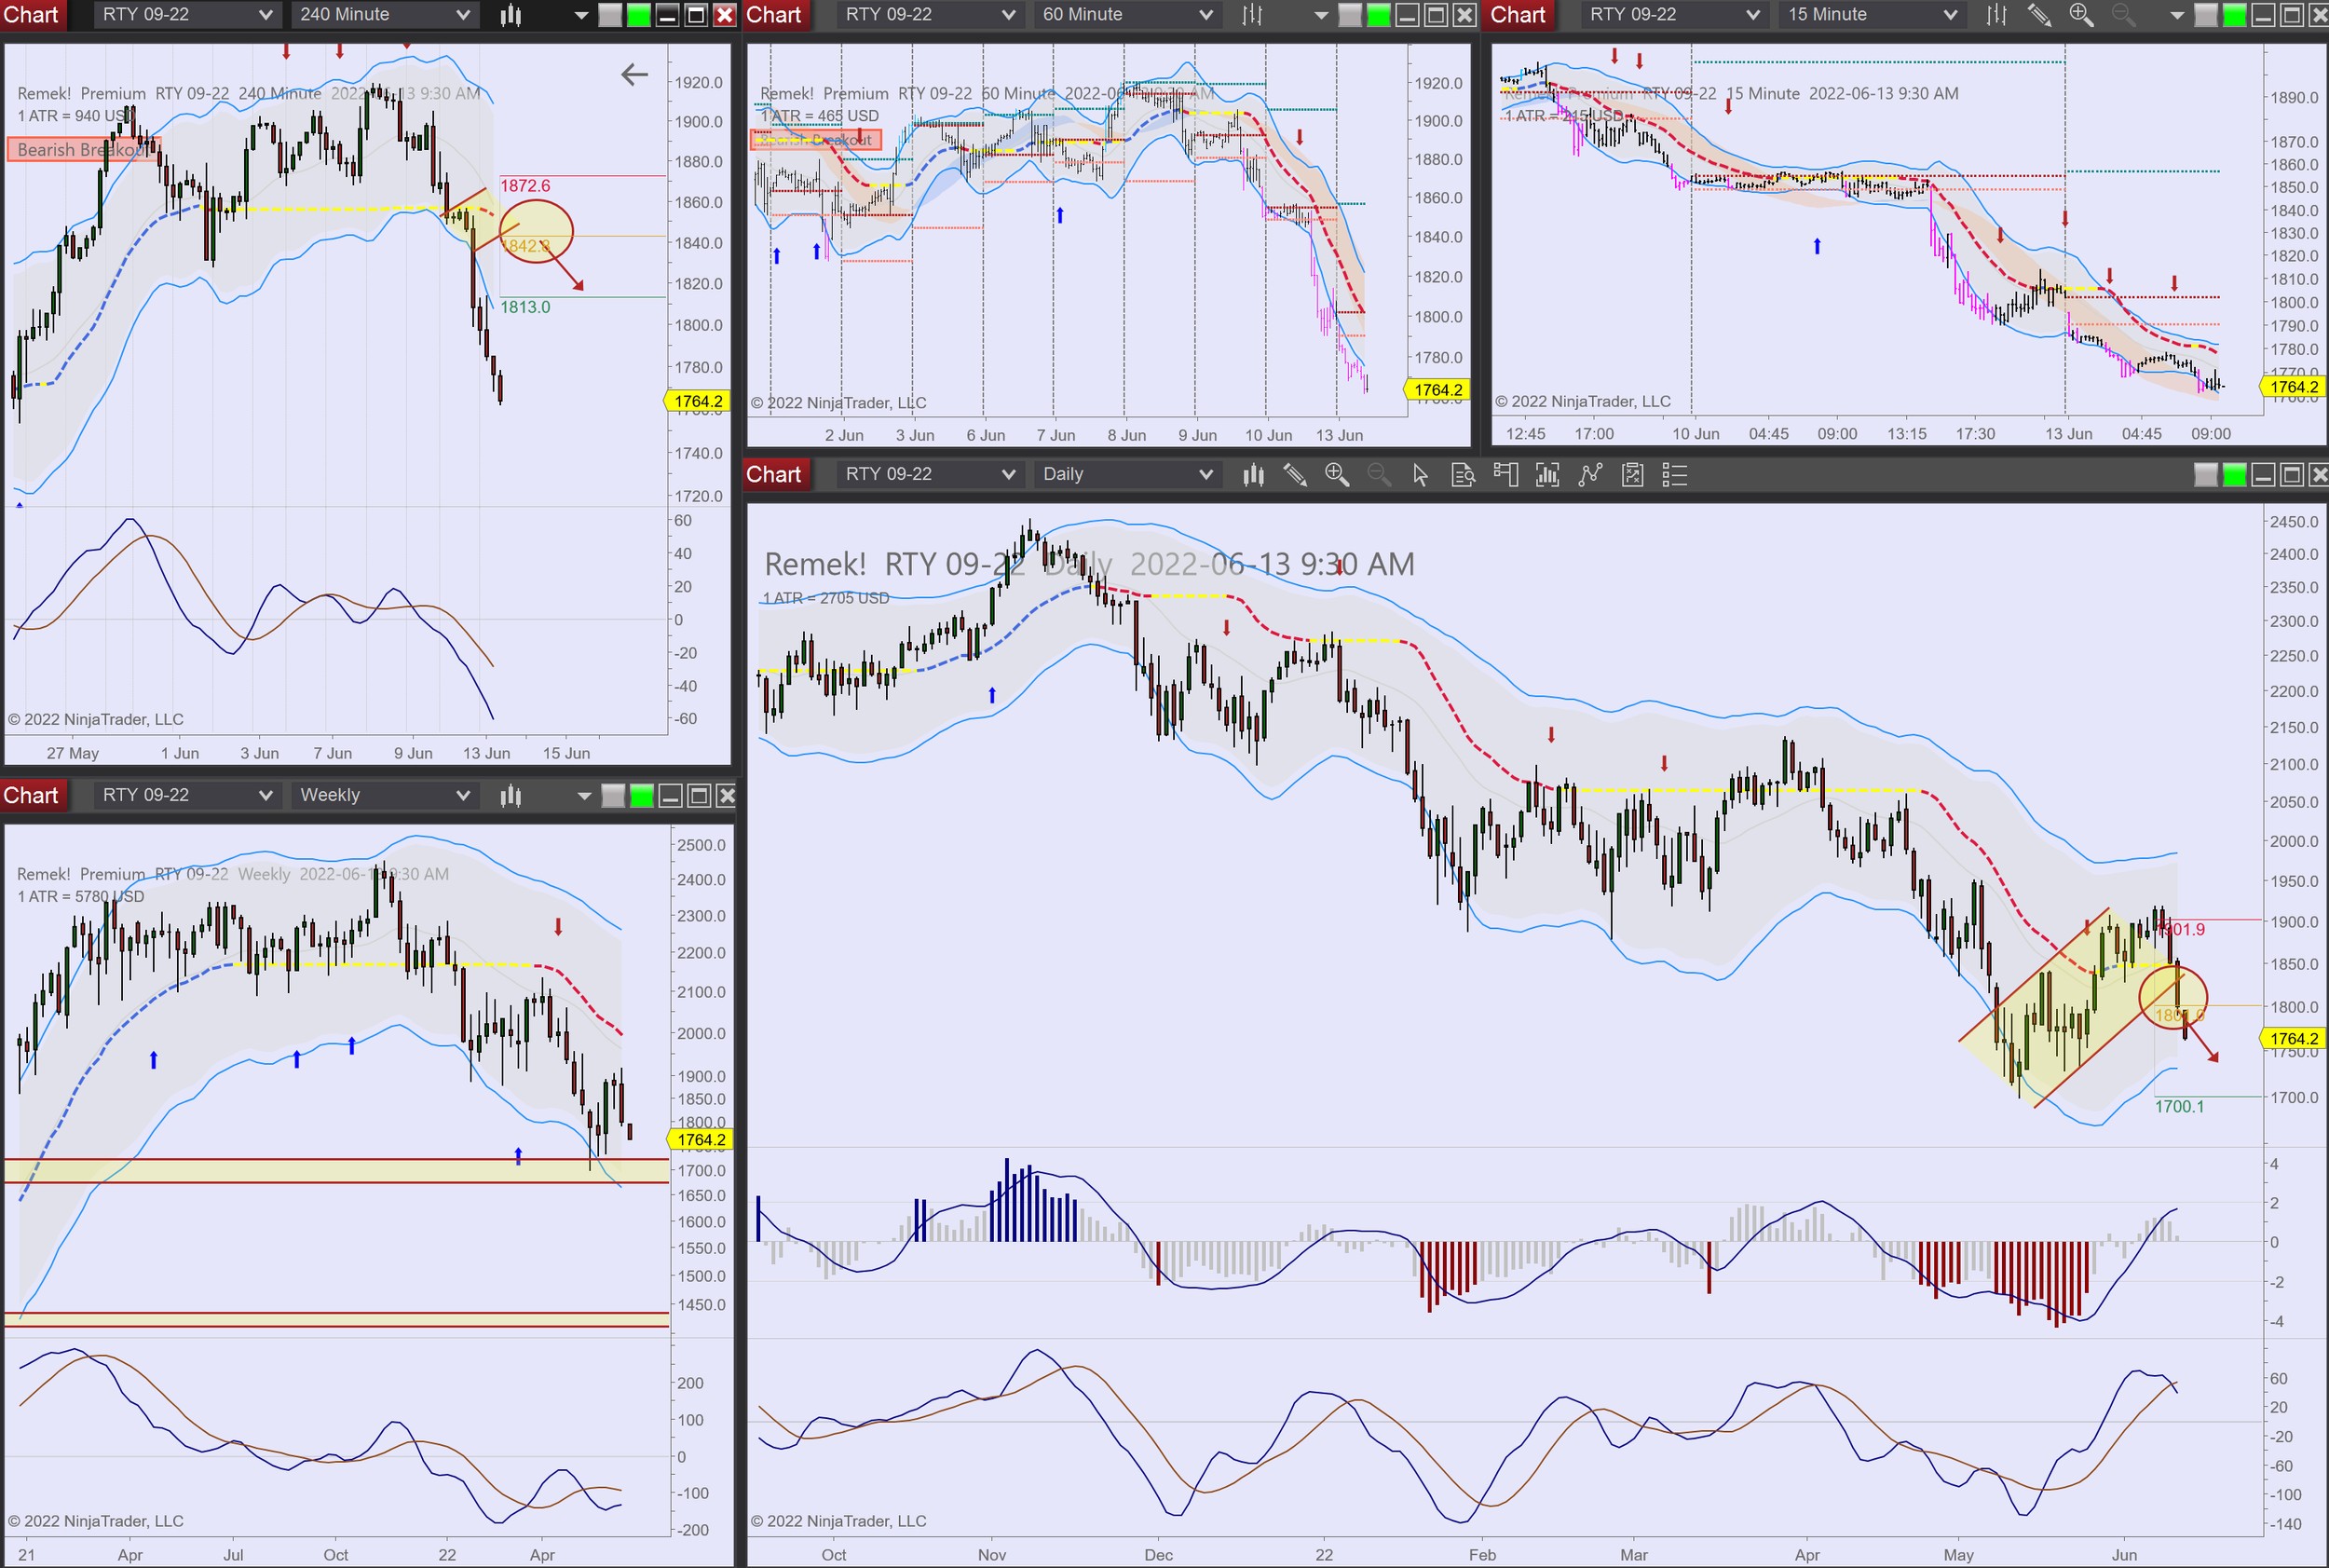Click the 1764.2 price marker on Daily chart
Image resolution: width=2329 pixels, height=1568 pixels.
tap(2293, 1039)
